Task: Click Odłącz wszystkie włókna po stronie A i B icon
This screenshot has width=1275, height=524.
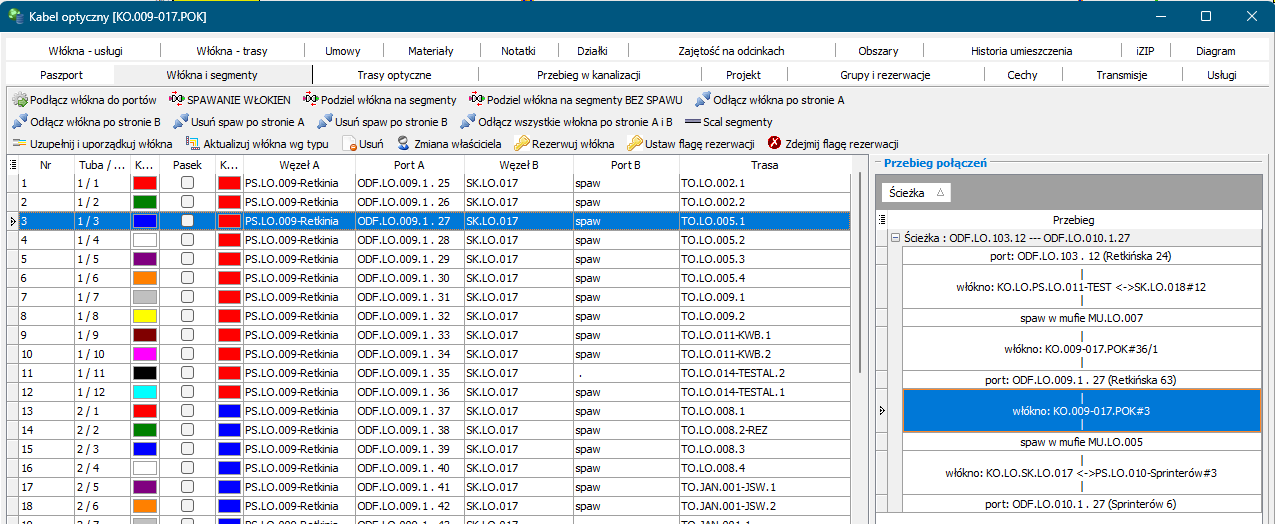Action: [468, 122]
